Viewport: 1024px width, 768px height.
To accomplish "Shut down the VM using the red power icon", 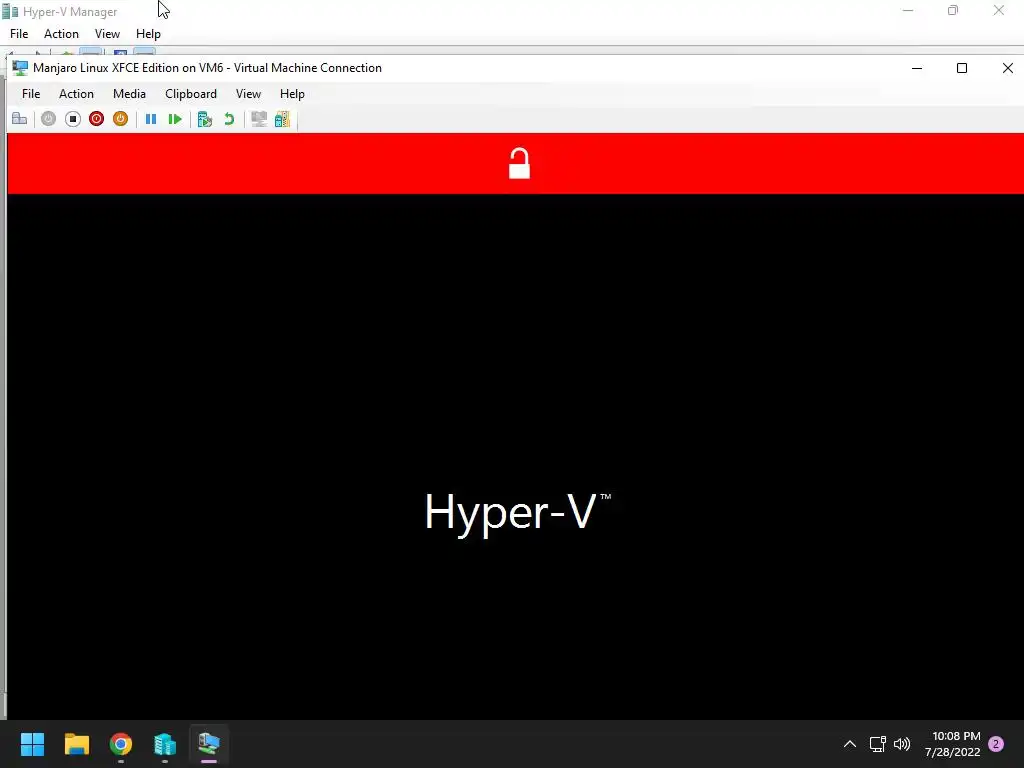I will [x=97, y=119].
